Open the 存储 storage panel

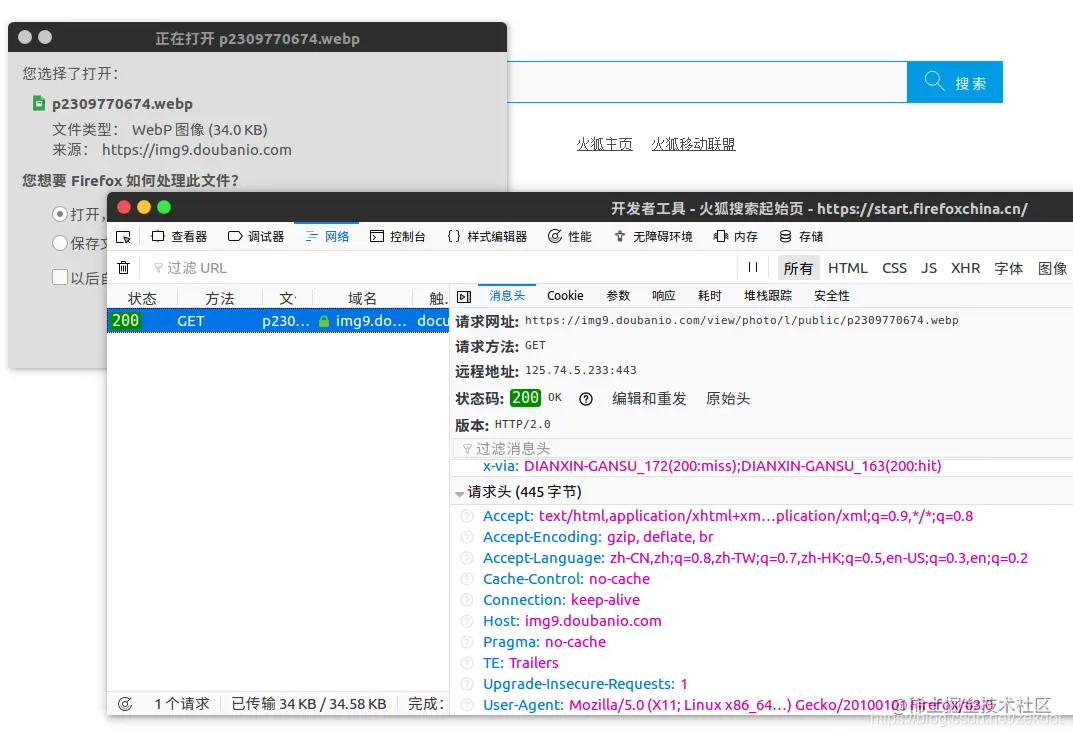point(801,237)
